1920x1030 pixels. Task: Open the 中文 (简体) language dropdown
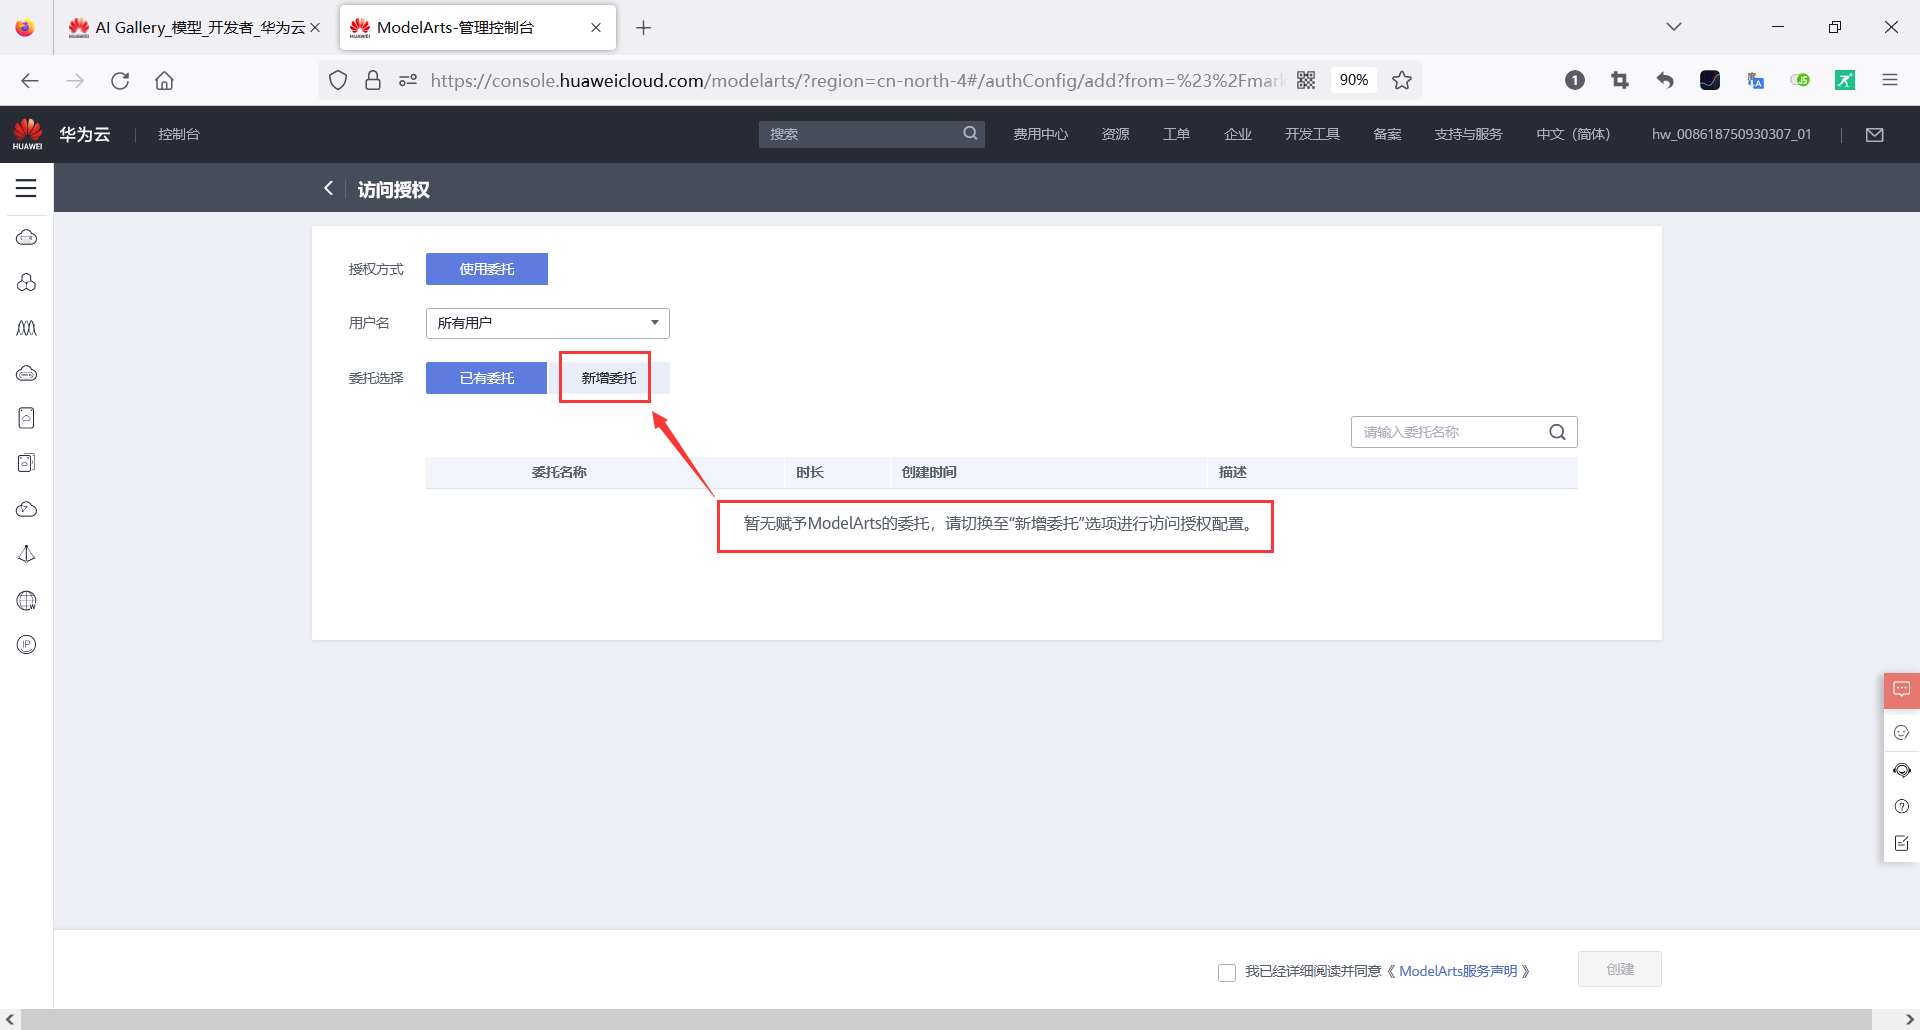click(1573, 134)
